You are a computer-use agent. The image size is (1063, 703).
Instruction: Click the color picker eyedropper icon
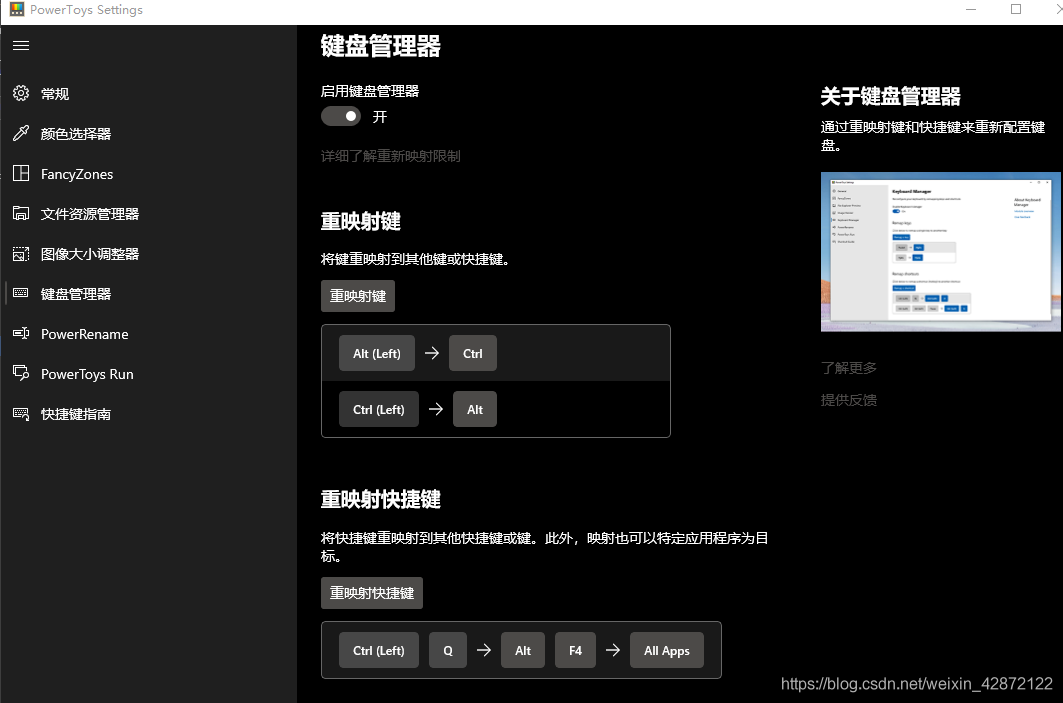pos(21,134)
